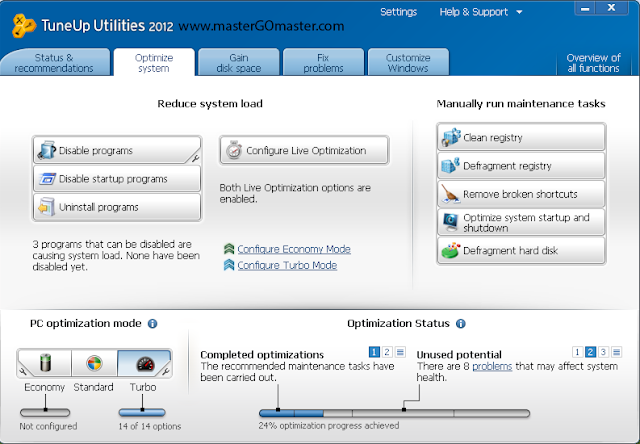This screenshot has width=640, height=444.
Task: Switch to Economy mode
Action: coord(45,363)
